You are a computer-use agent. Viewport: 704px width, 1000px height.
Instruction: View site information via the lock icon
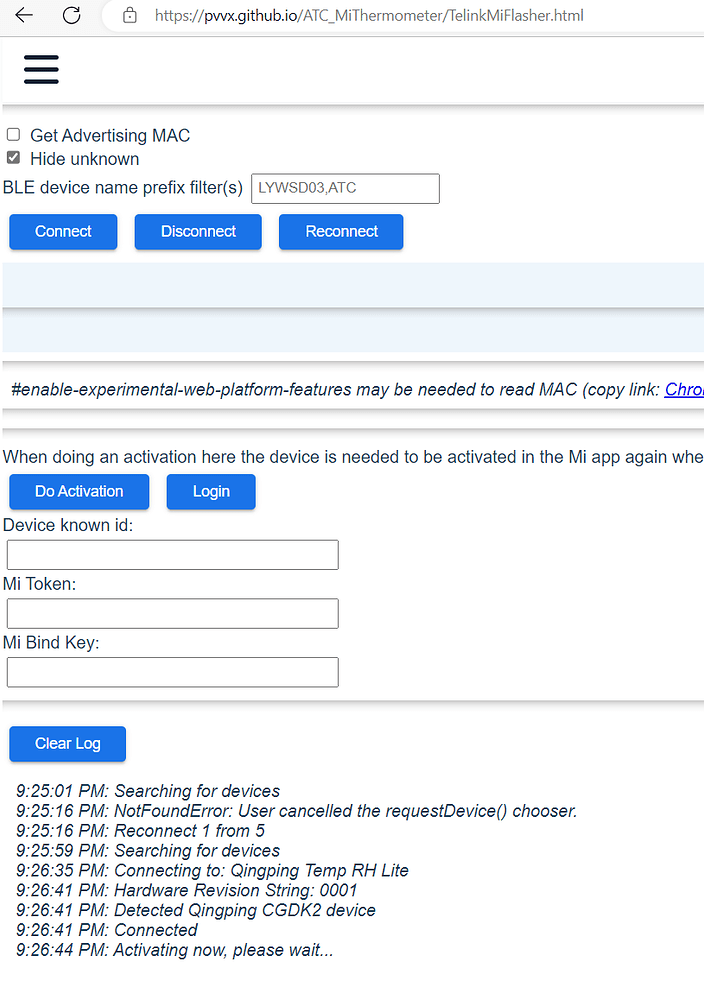(129, 15)
